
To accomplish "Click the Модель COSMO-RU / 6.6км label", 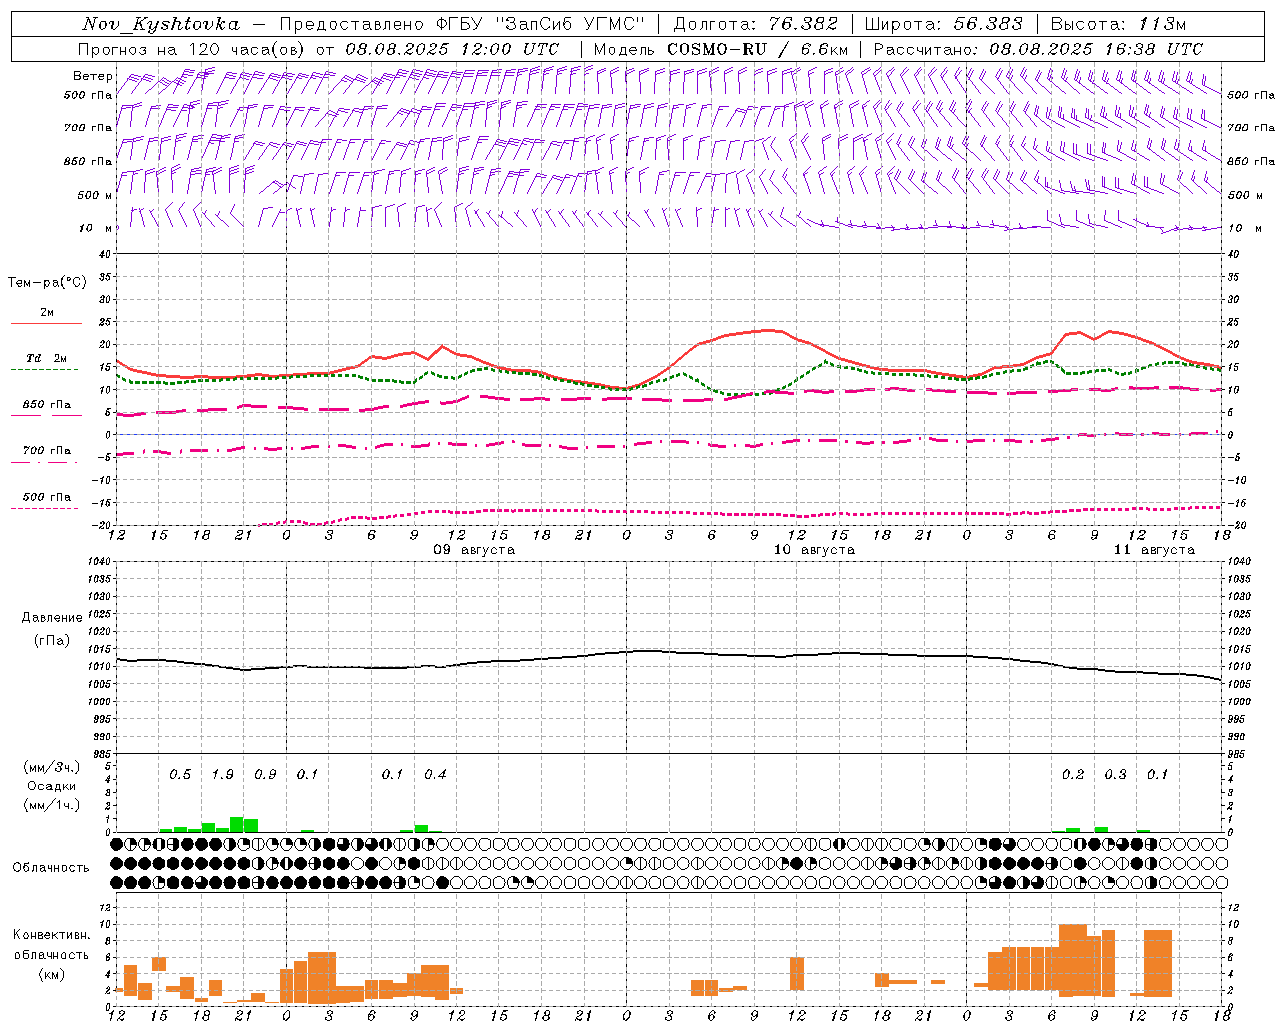I will pyautogui.click(x=721, y=49).
